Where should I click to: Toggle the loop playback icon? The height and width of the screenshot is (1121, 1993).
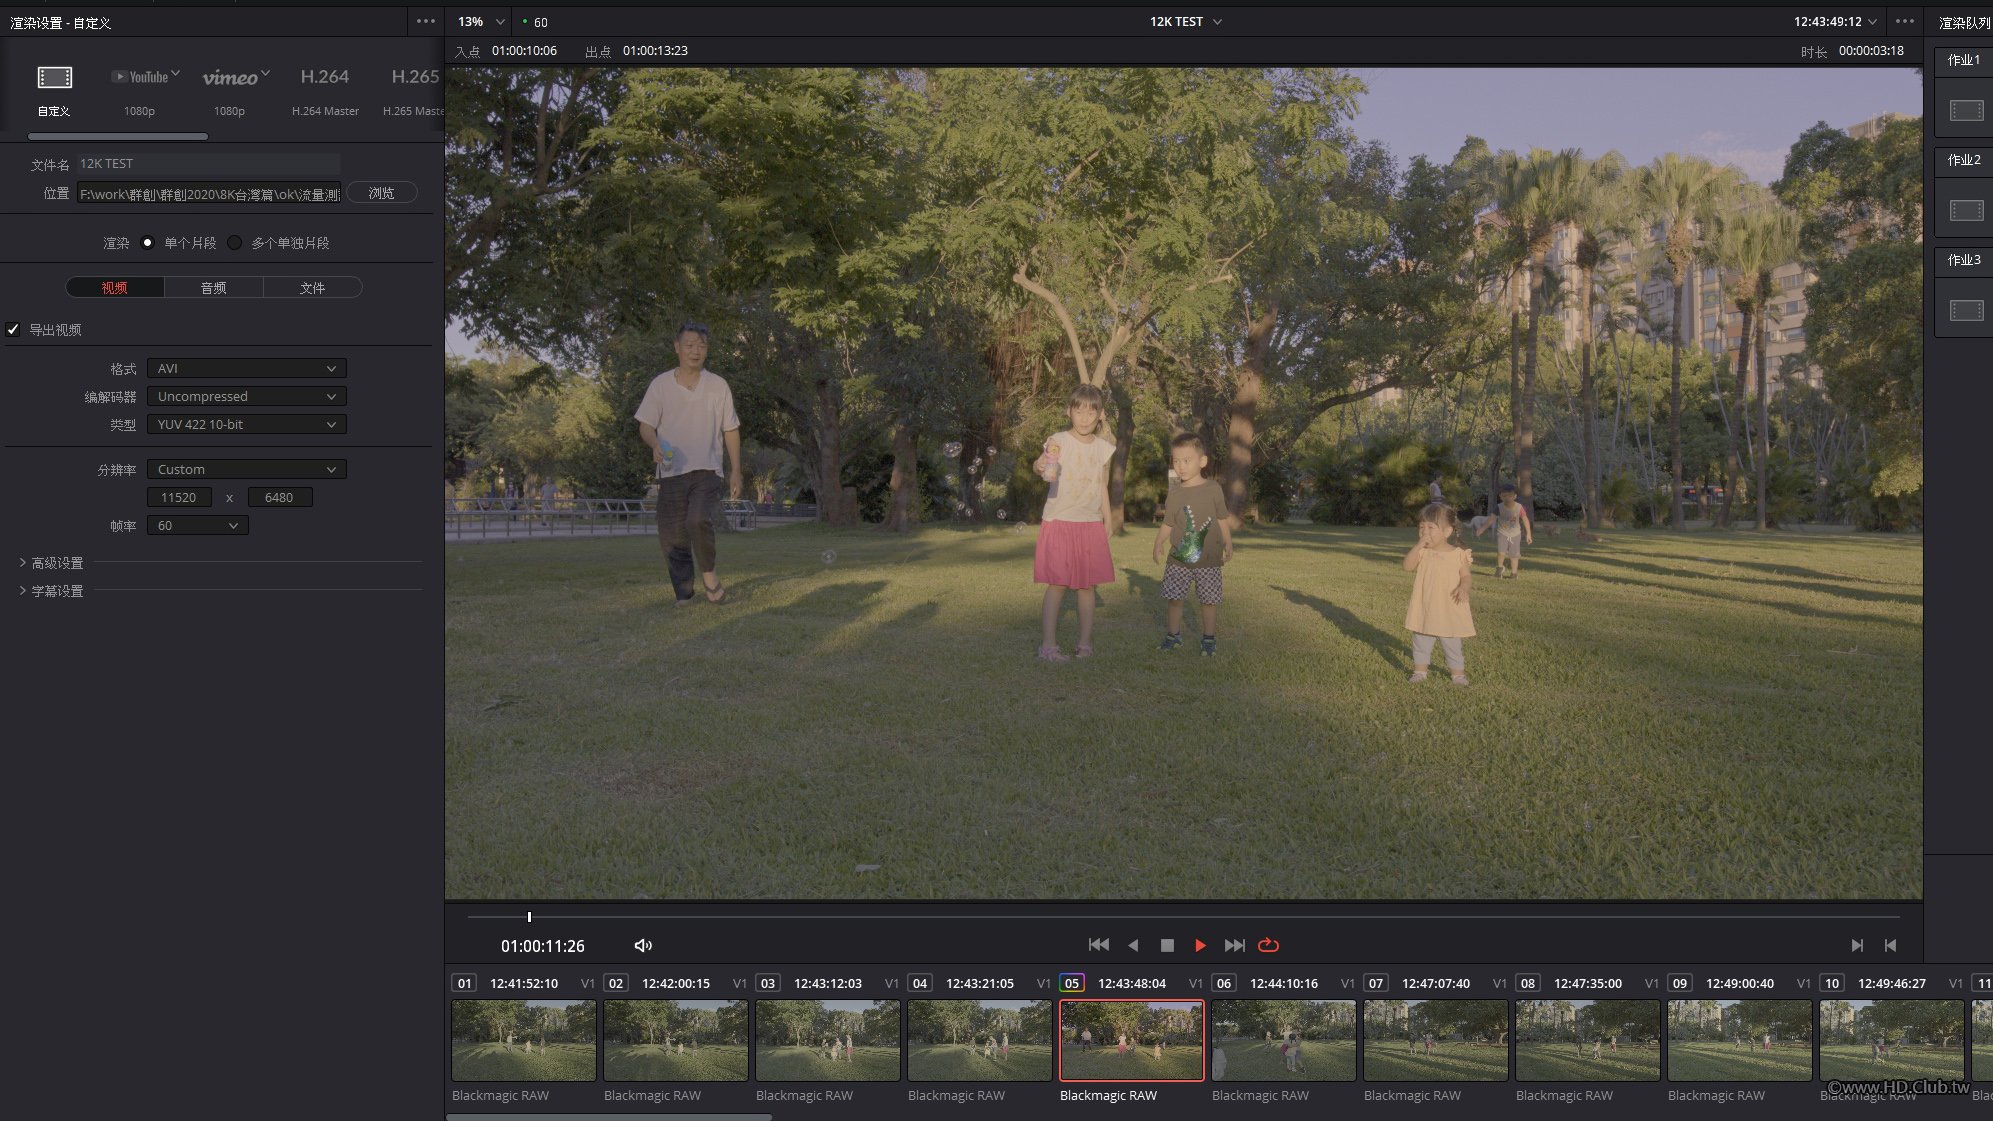pyautogui.click(x=1268, y=945)
